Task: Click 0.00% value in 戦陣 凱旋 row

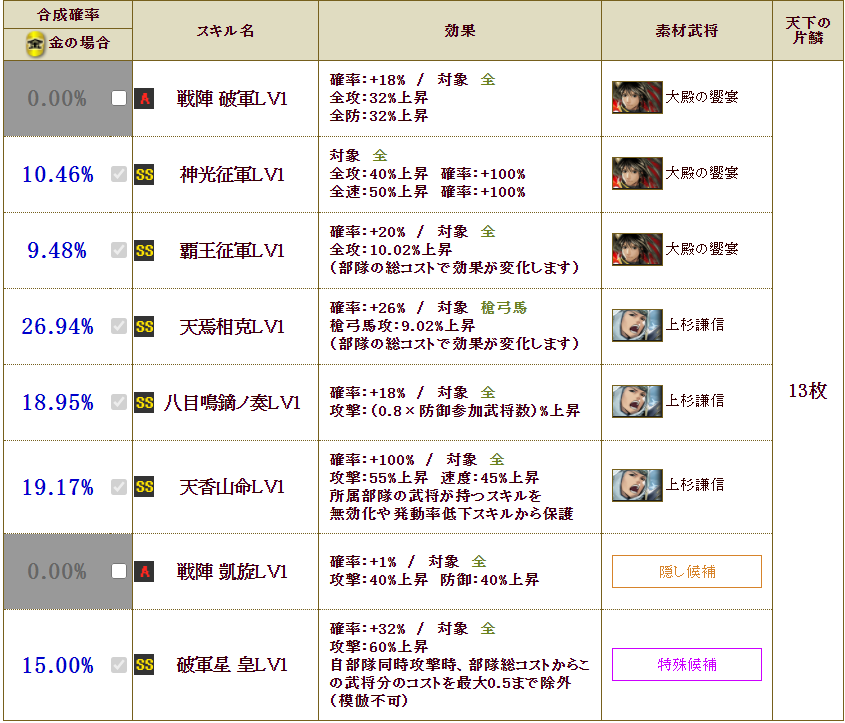Action: pyautogui.click(x=57, y=572)
